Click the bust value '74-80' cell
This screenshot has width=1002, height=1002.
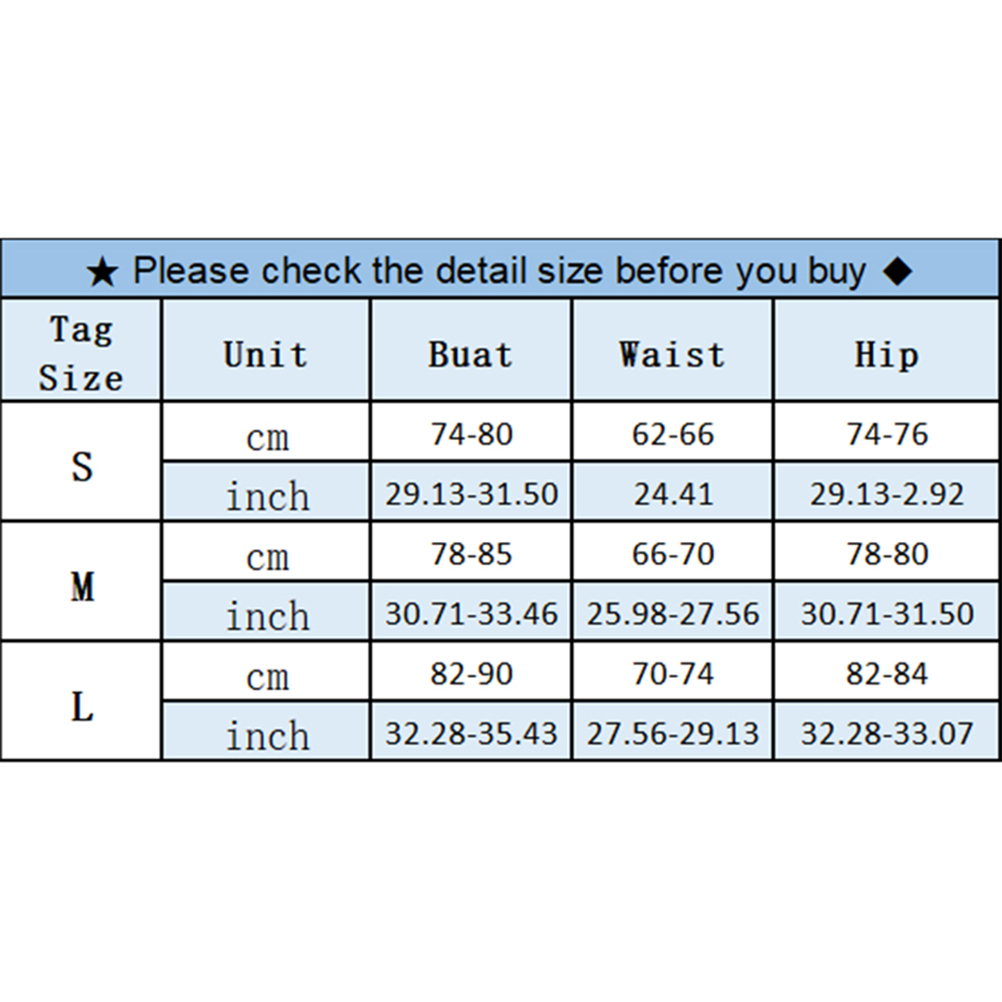(x=471, y=434)
